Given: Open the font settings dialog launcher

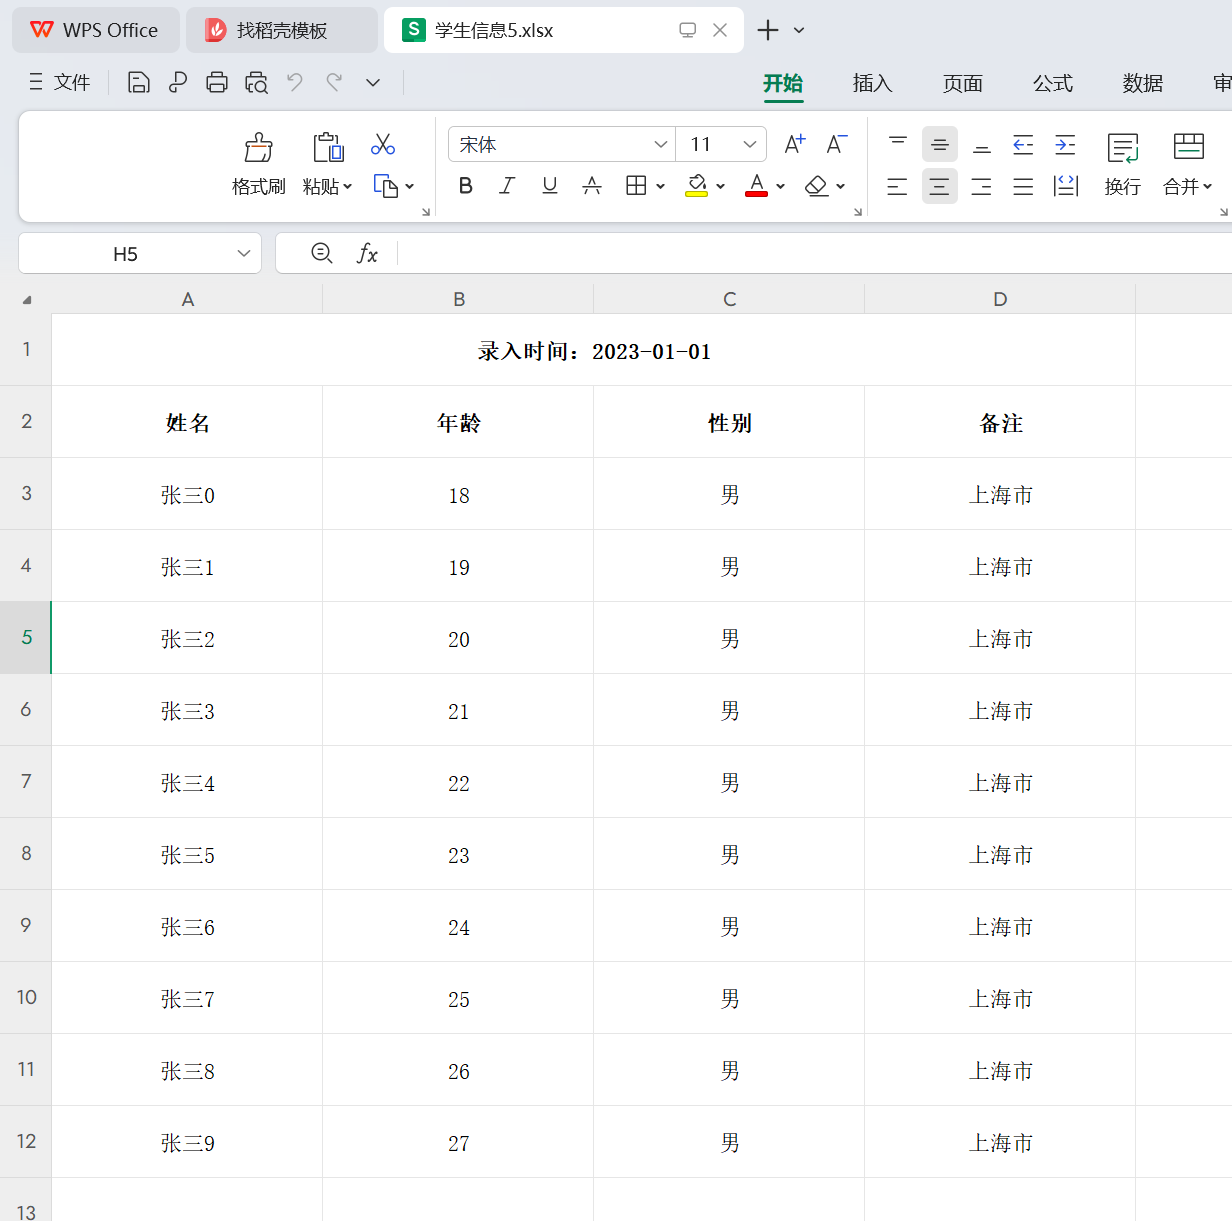Looking at the screenshot, I should tap(858, 212).
